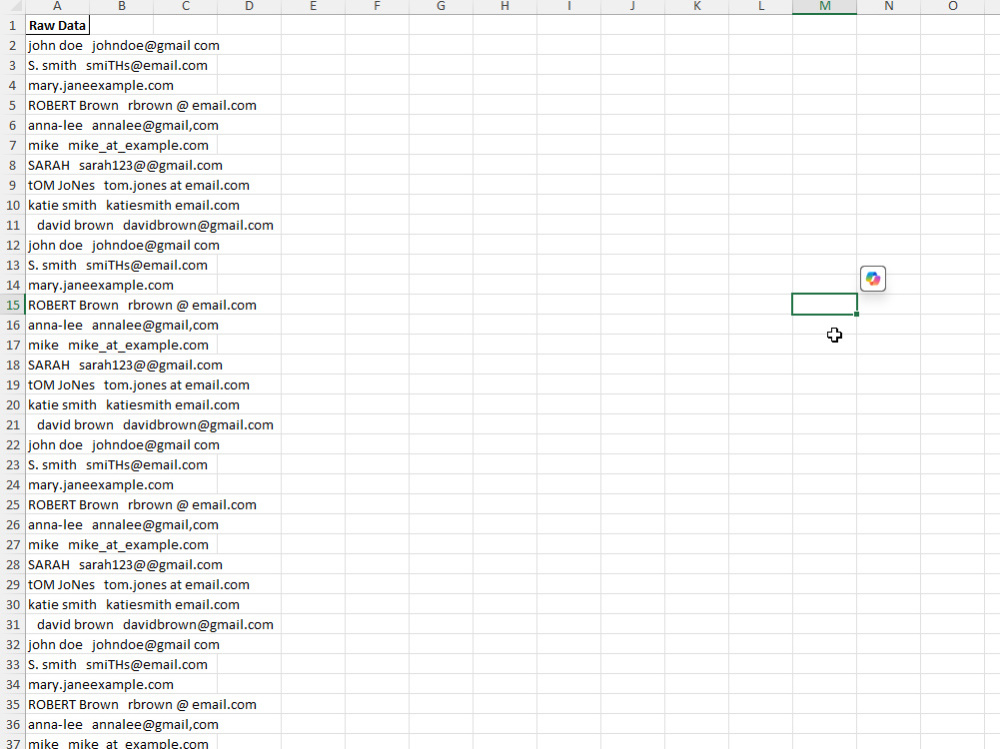Image resolution: width=1000 pixels, height=749 pixels.
Task: Click katie smith entry in row 10
Action: click(x=134, y=205)
